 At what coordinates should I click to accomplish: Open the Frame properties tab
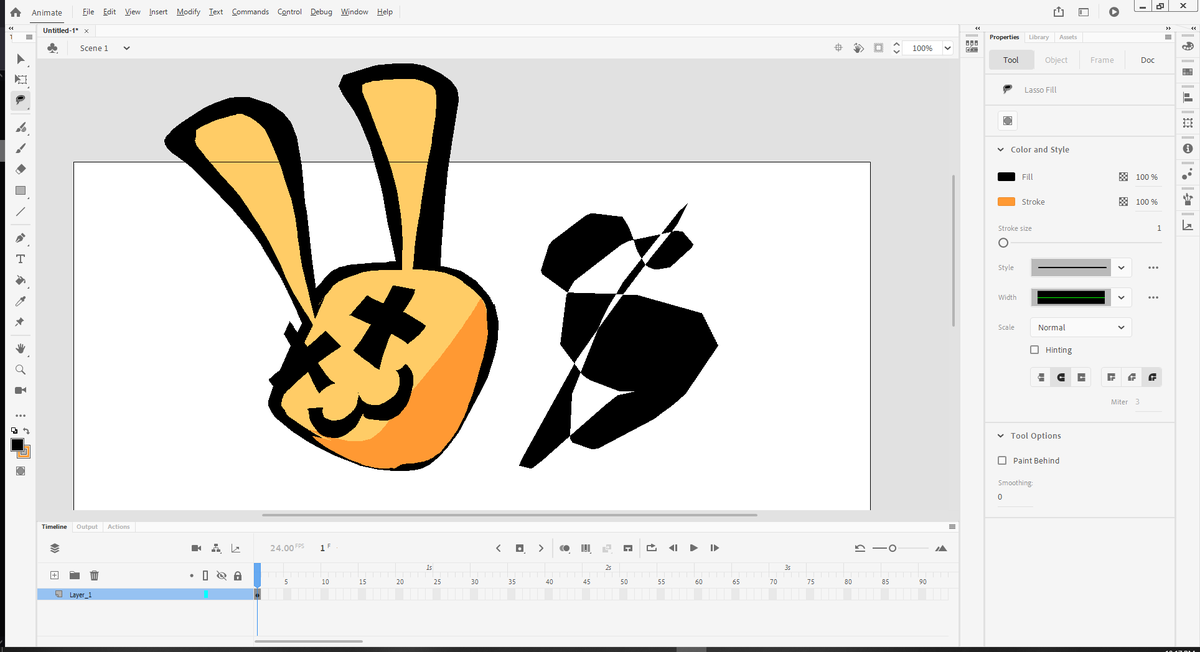pos(1102,60)
